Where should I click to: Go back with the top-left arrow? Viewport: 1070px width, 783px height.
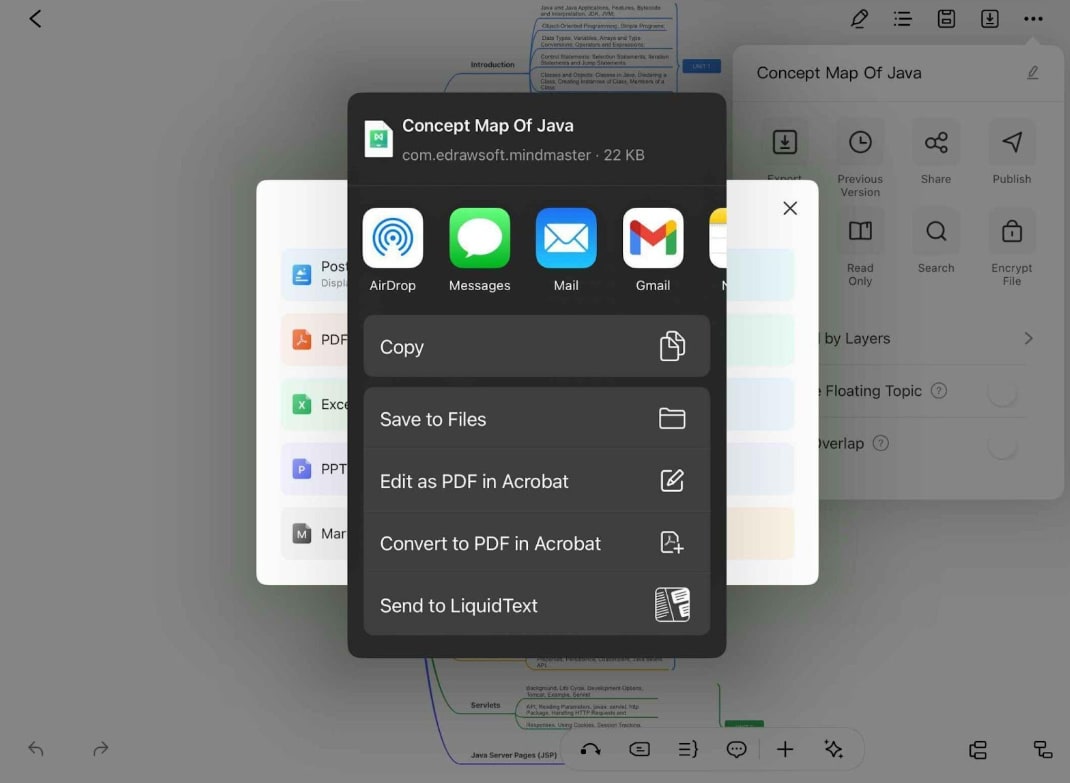tap(35, 19)
